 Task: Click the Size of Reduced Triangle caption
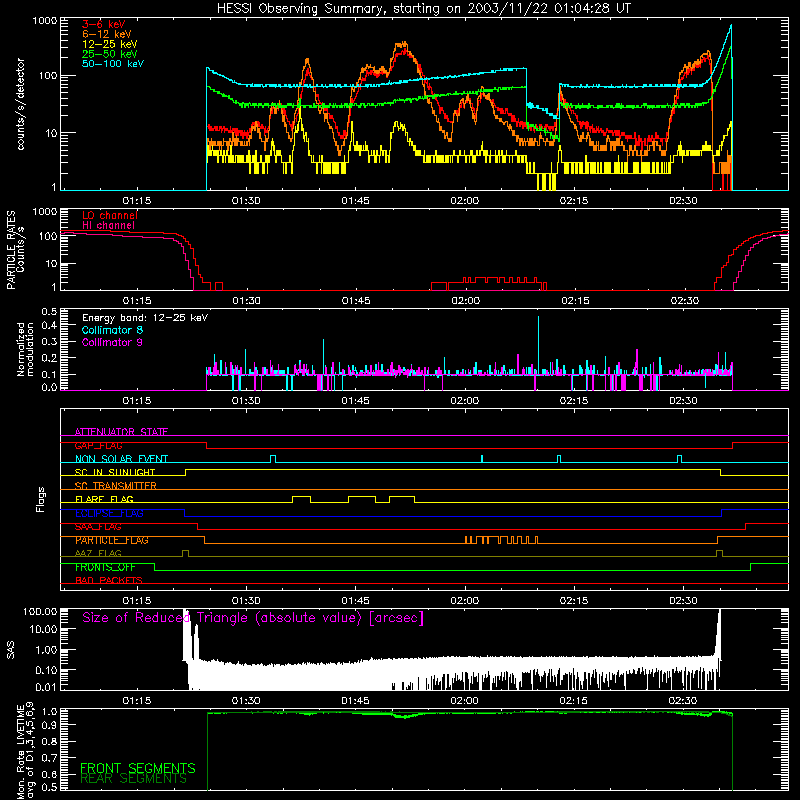pos(253,618)
